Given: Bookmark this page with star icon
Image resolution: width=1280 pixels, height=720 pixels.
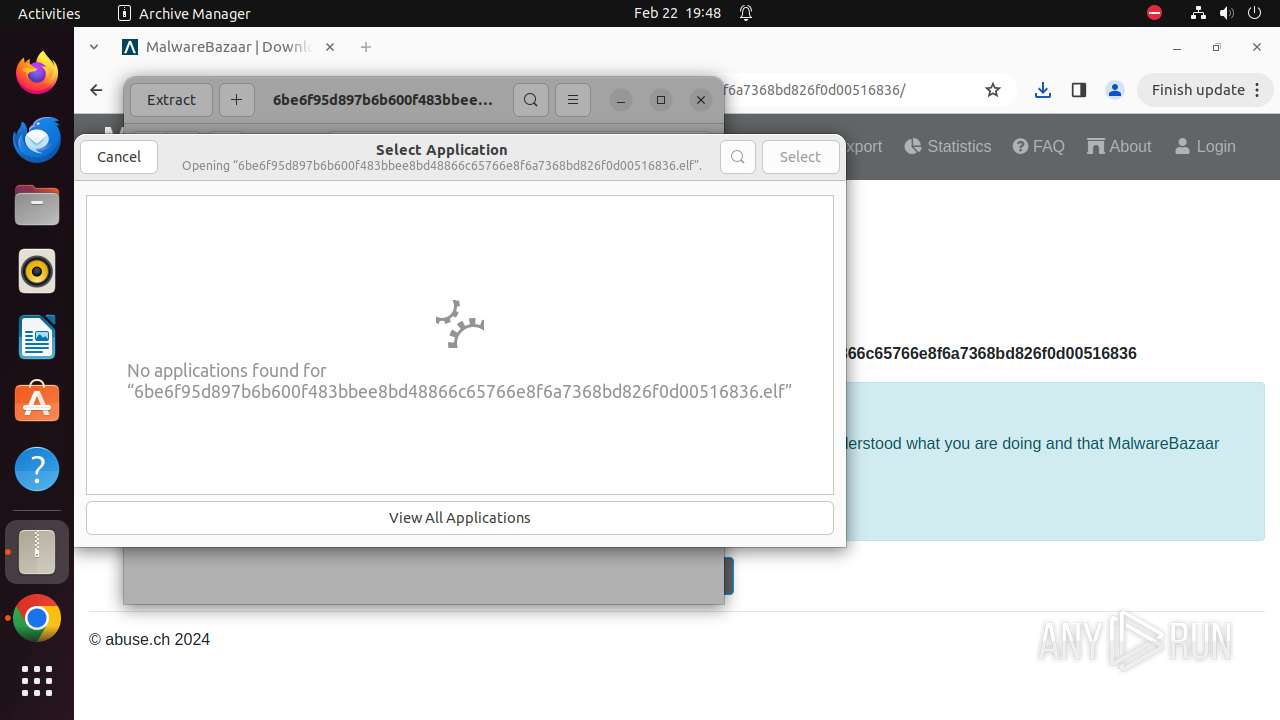Looking at the screenshot, I should pos(993,90).
